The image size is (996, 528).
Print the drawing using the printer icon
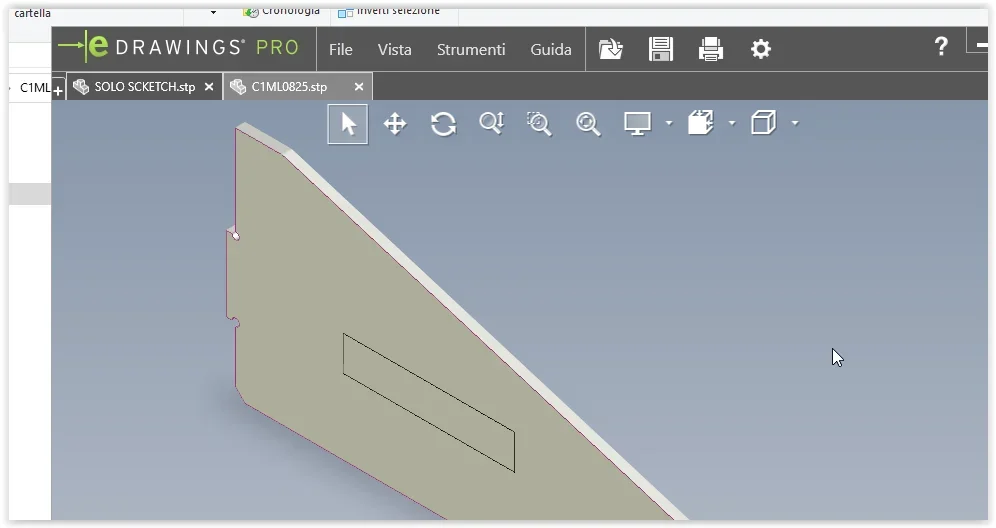point(711,49)
